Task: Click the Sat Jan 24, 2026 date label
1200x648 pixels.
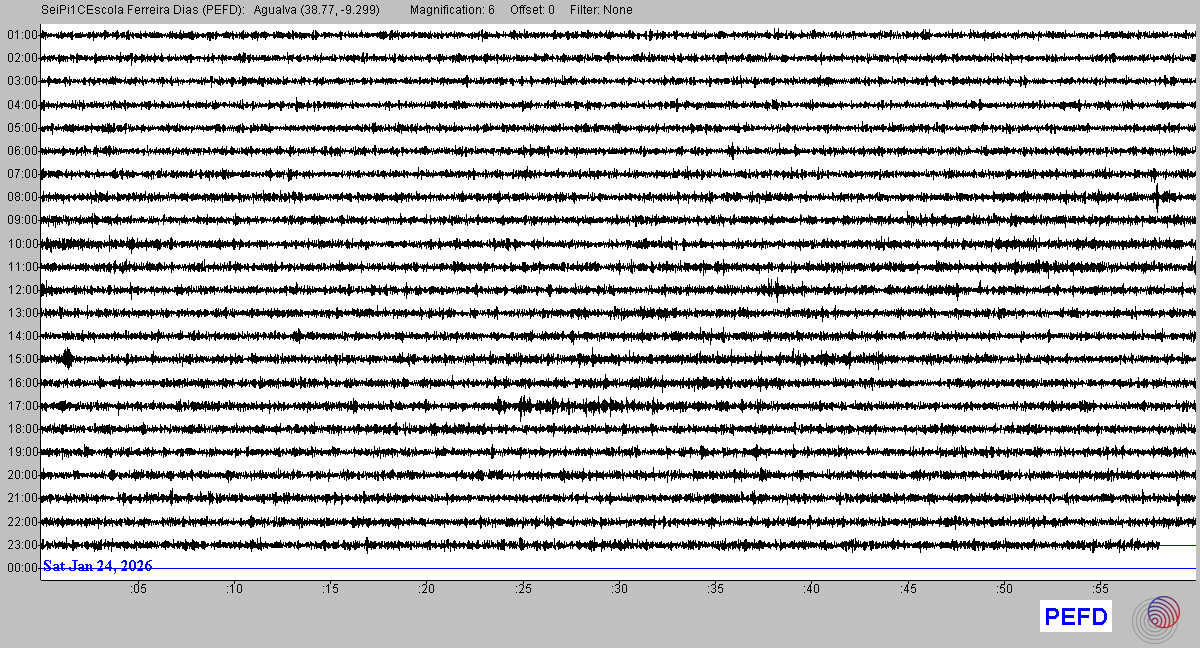Action: click(97, 566)
